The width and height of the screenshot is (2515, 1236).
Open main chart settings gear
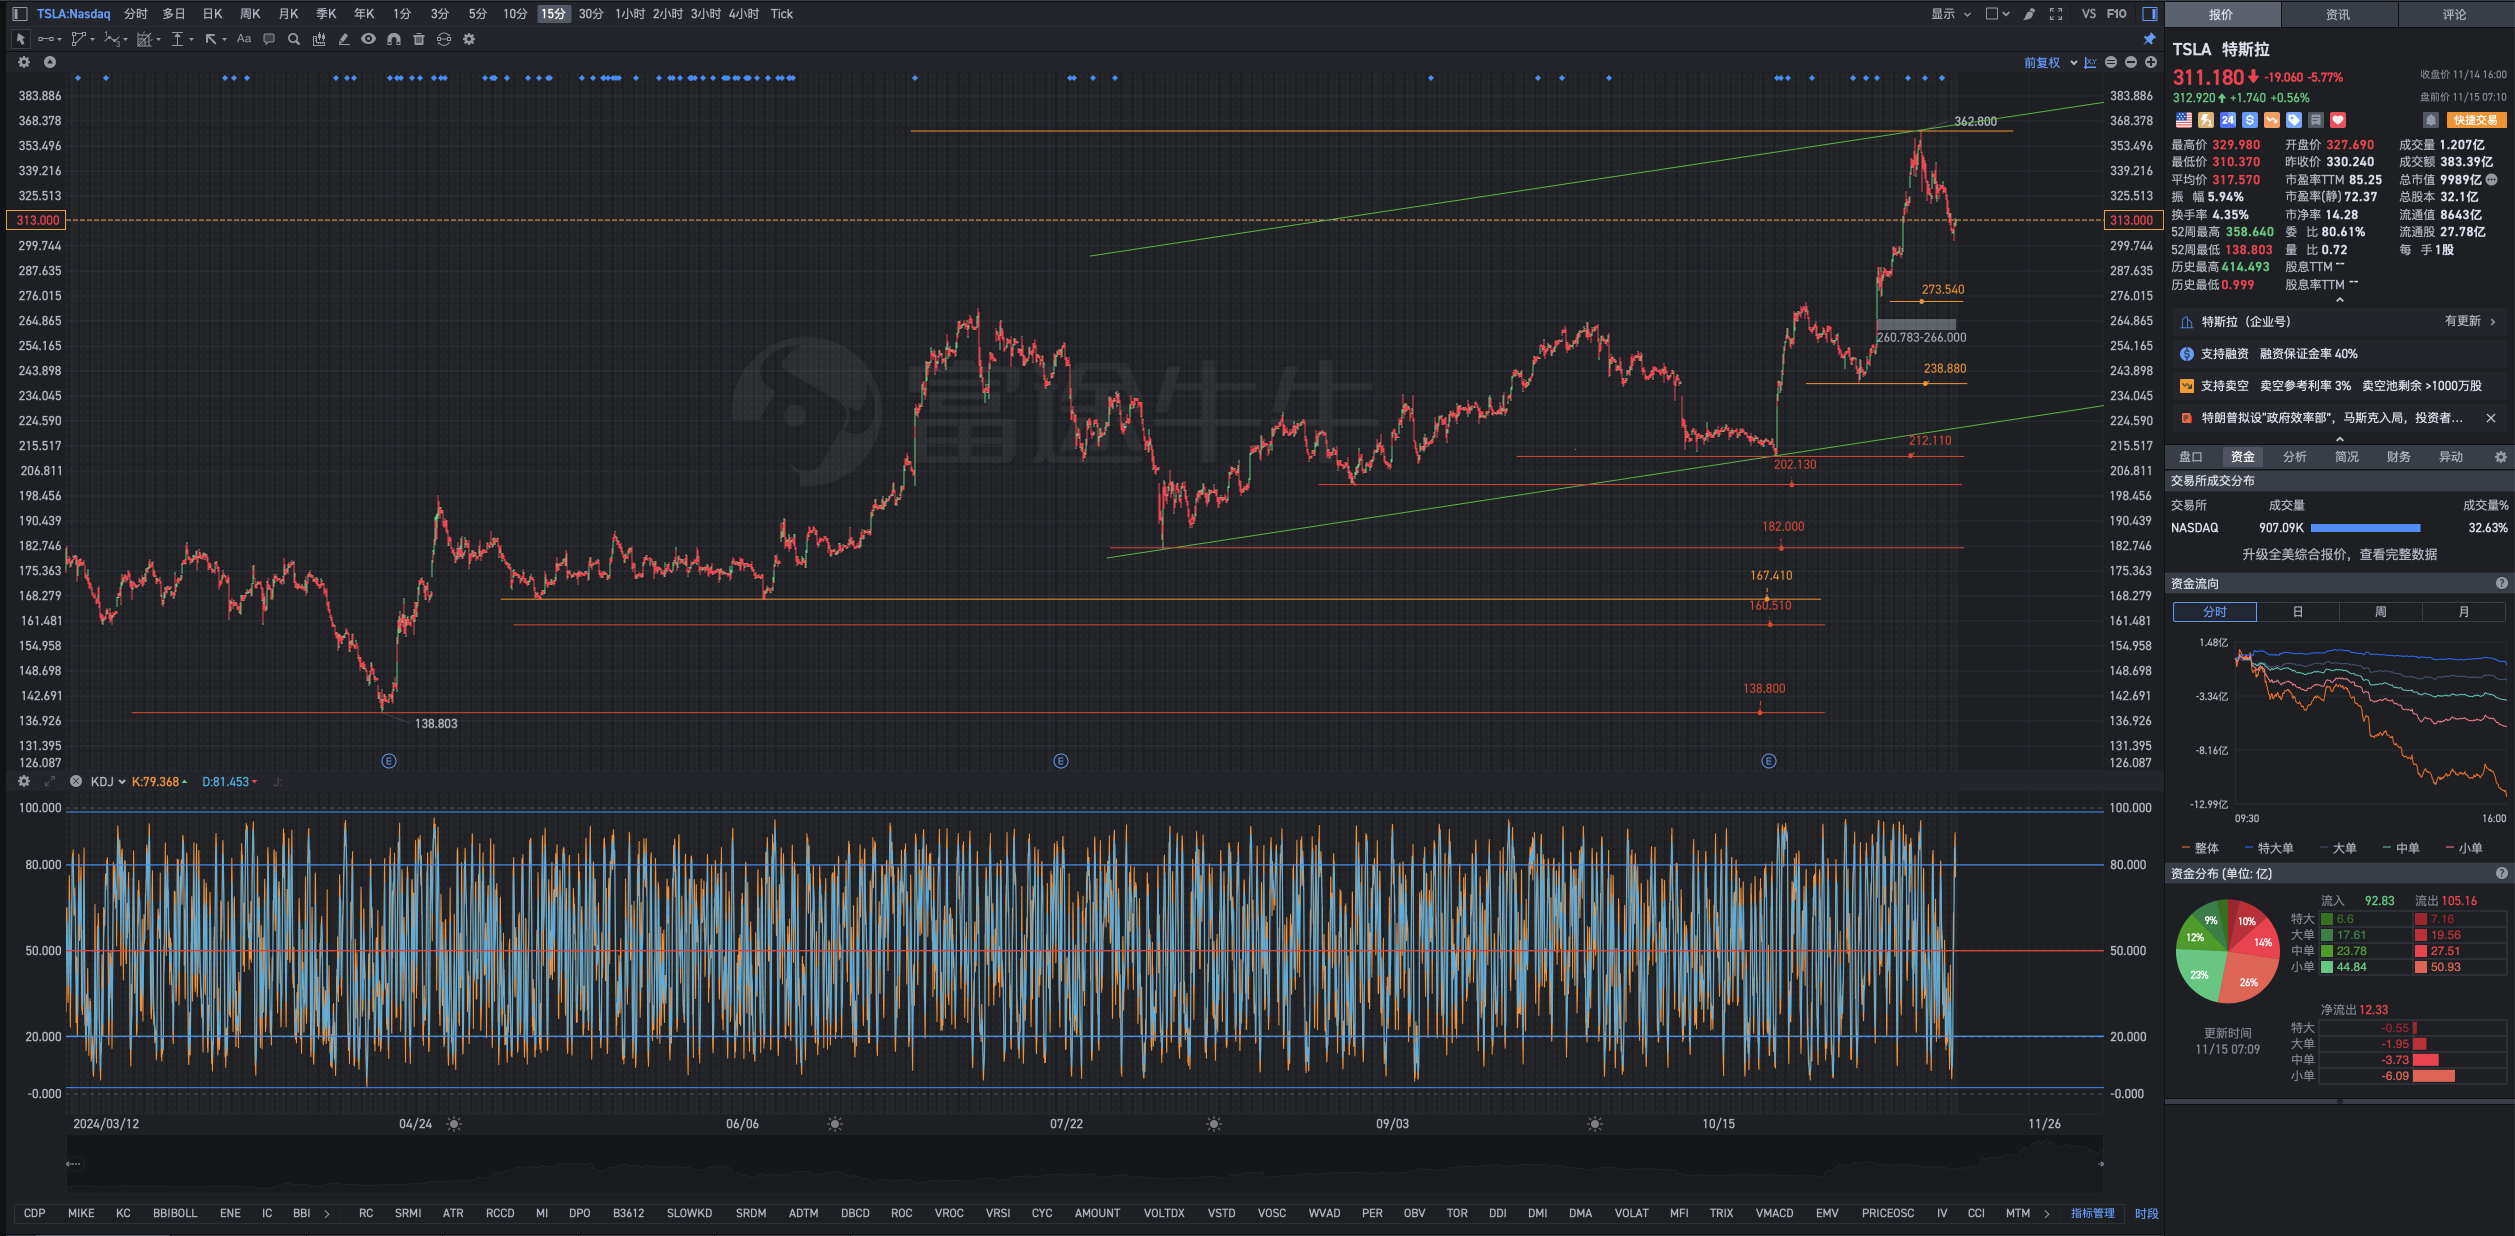coord(24,62)
